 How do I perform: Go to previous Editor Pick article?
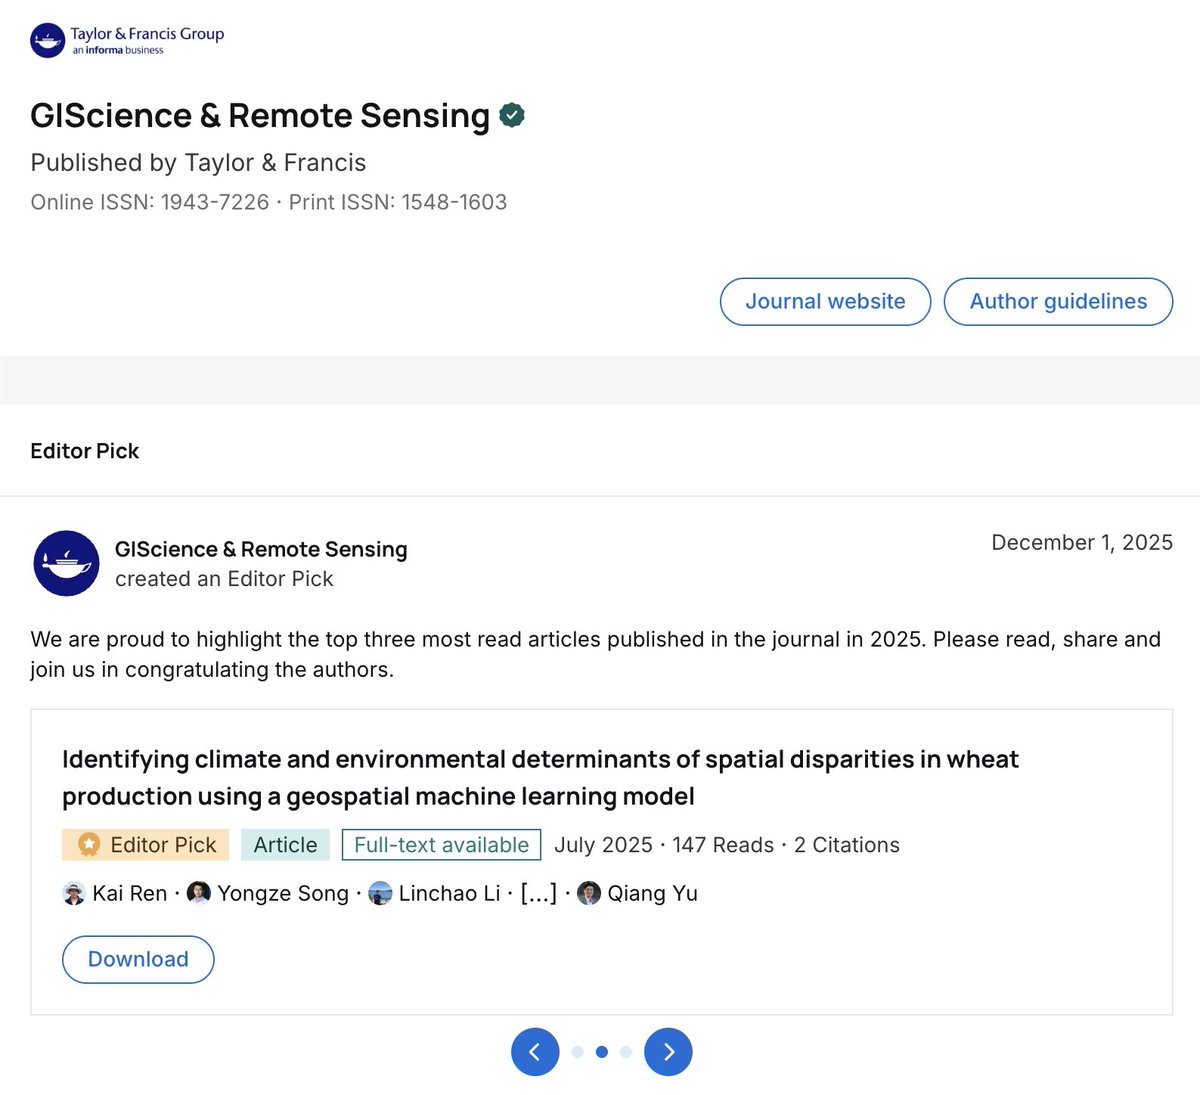tap(535, 1052)
